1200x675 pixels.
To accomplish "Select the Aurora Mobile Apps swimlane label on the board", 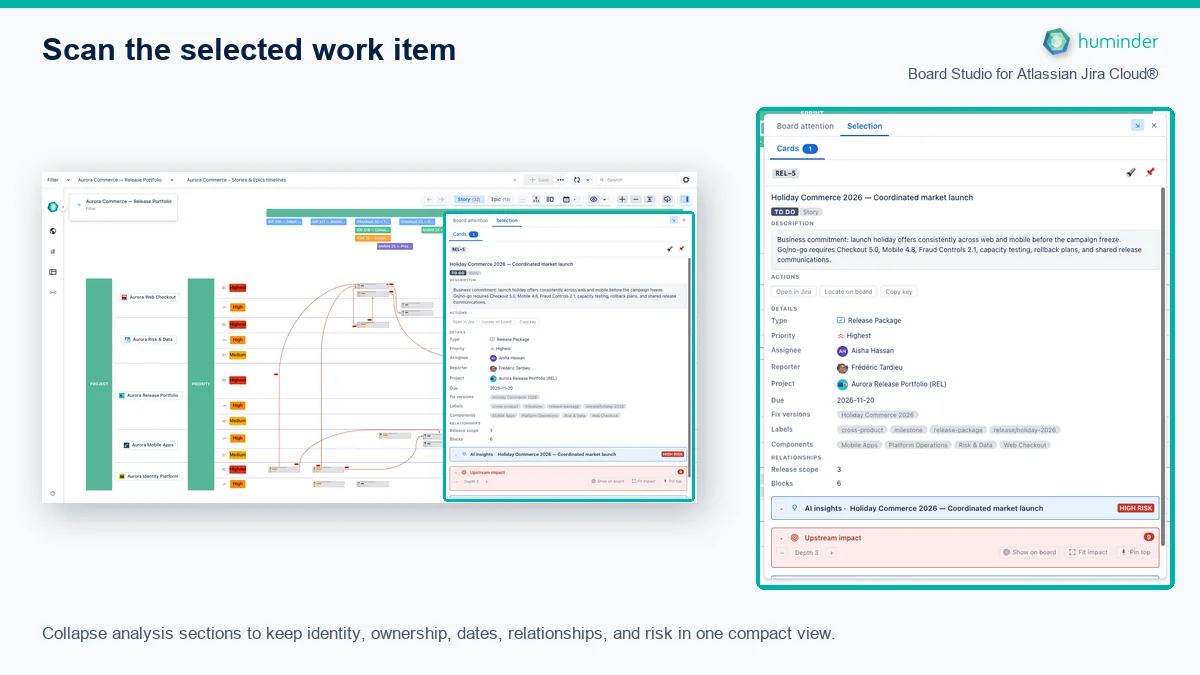I will (x=149, y=445).
